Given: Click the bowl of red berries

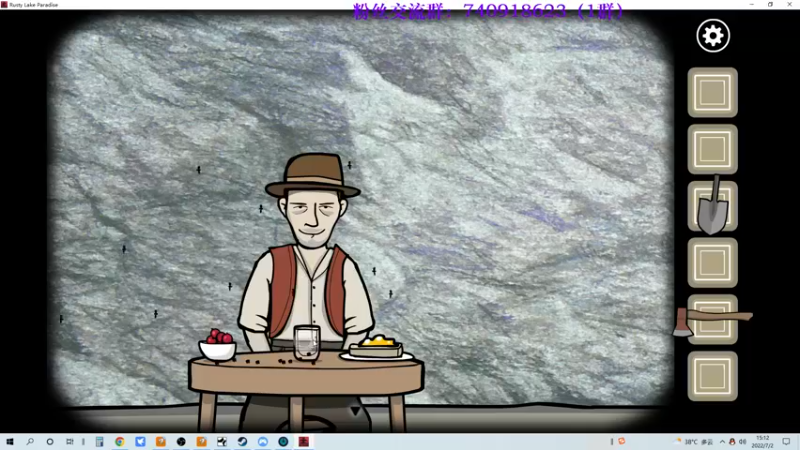Looking at the screenshot, I should [218, 345].
